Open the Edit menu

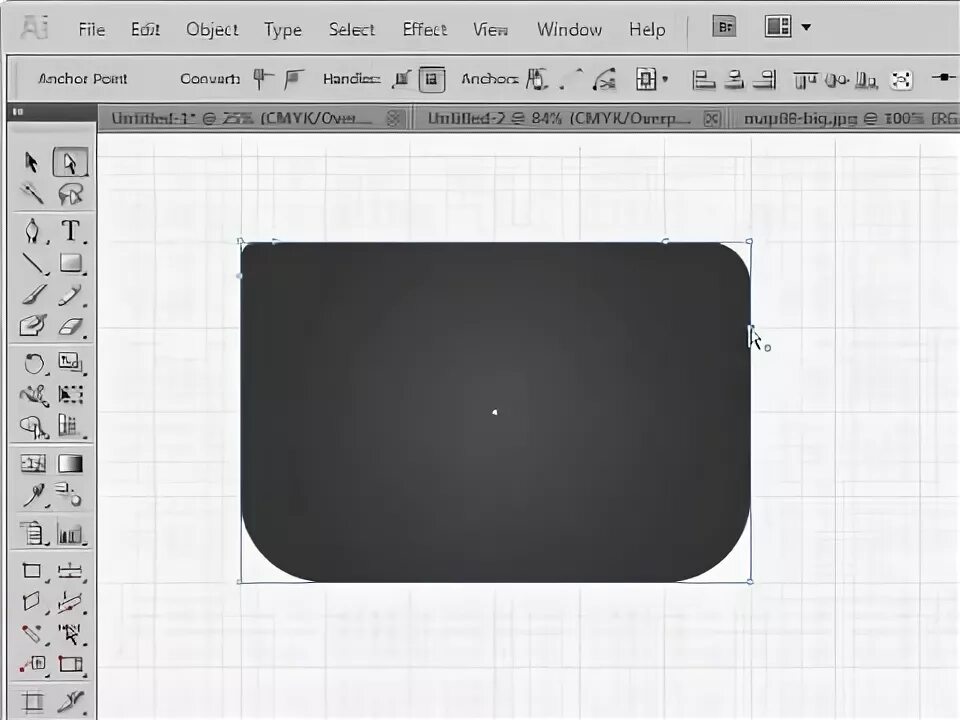[145, 29]
